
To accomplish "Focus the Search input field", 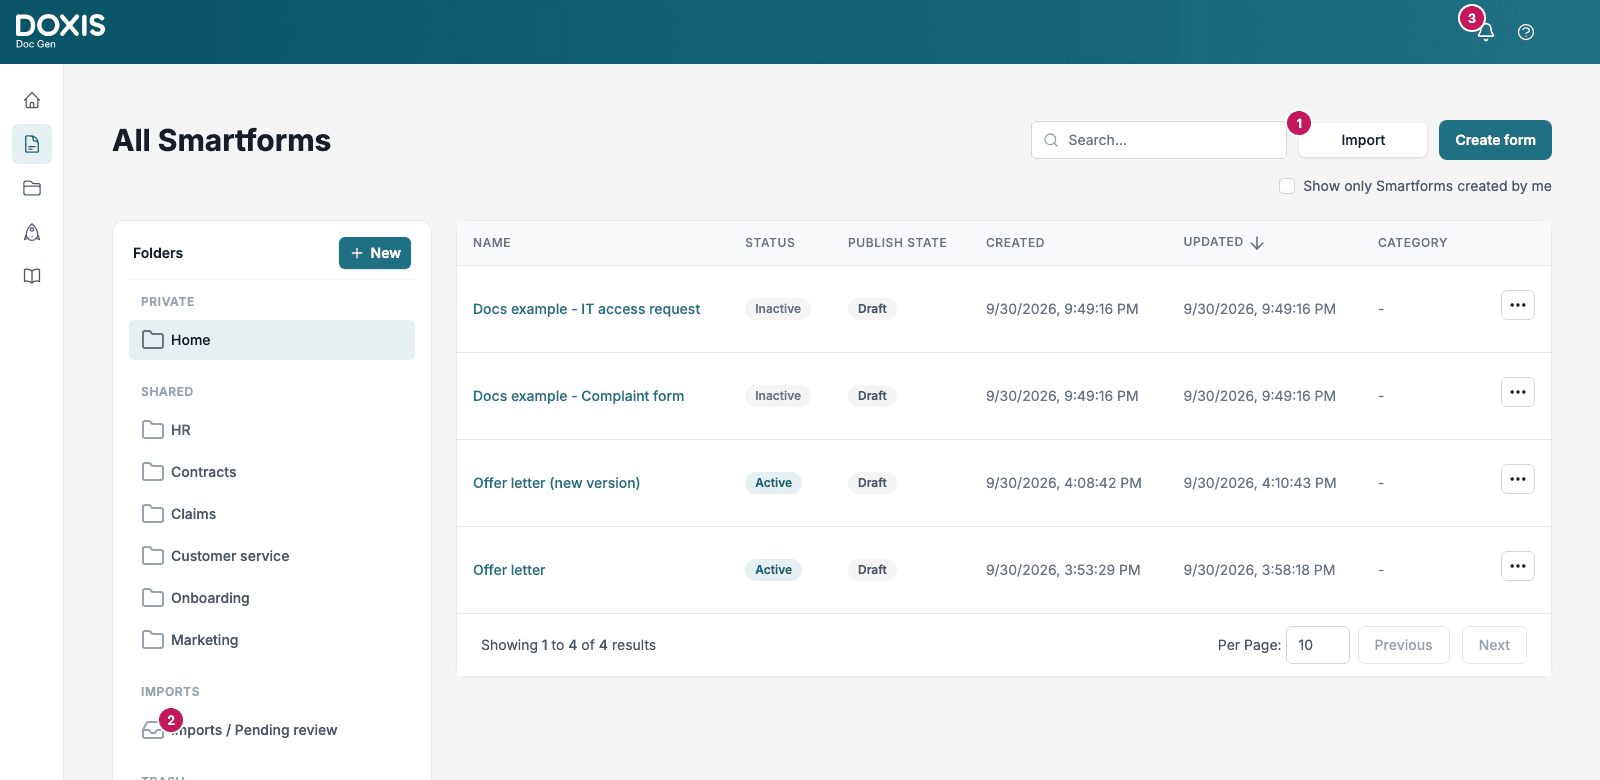I will pyautogui.click(x=1159, y=140).
